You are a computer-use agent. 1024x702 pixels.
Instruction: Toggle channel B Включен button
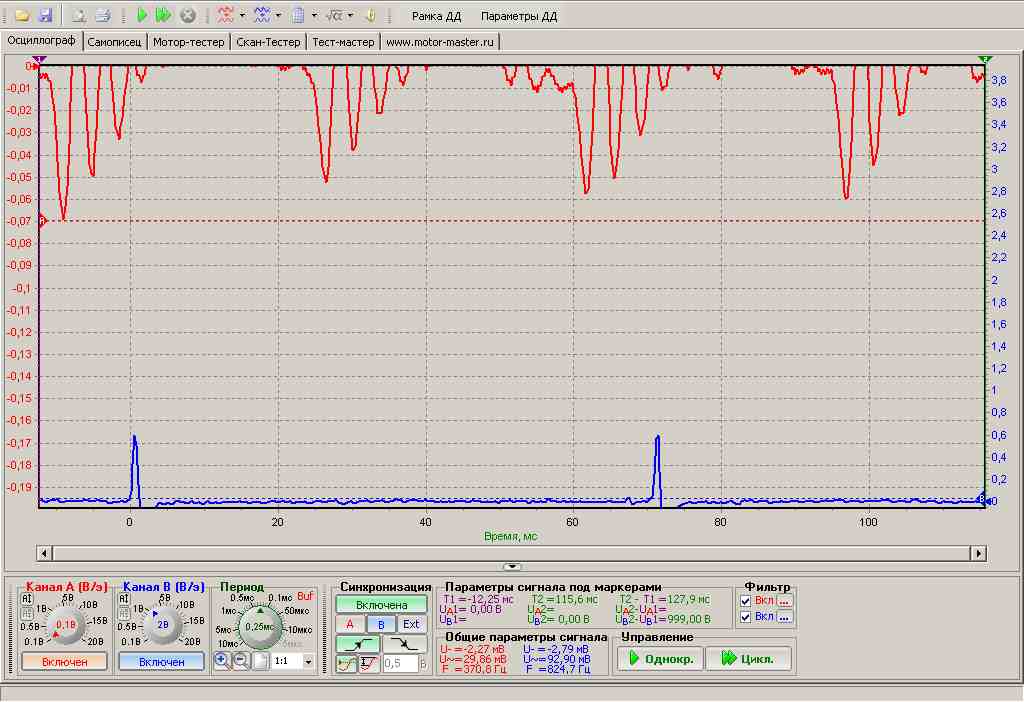pyautogui.click(x=161, y=662)
